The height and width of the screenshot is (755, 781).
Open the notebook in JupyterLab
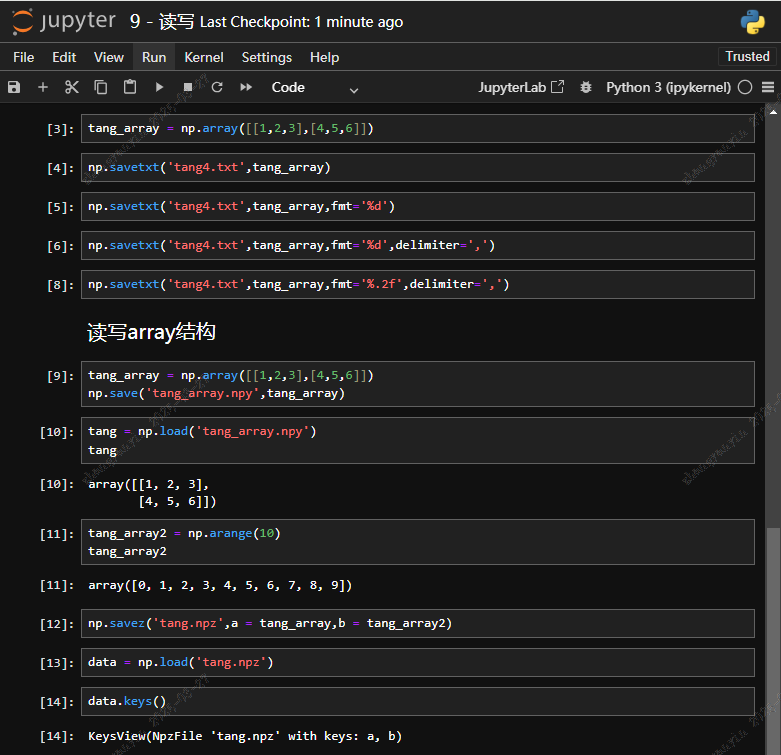pos(521,87)
